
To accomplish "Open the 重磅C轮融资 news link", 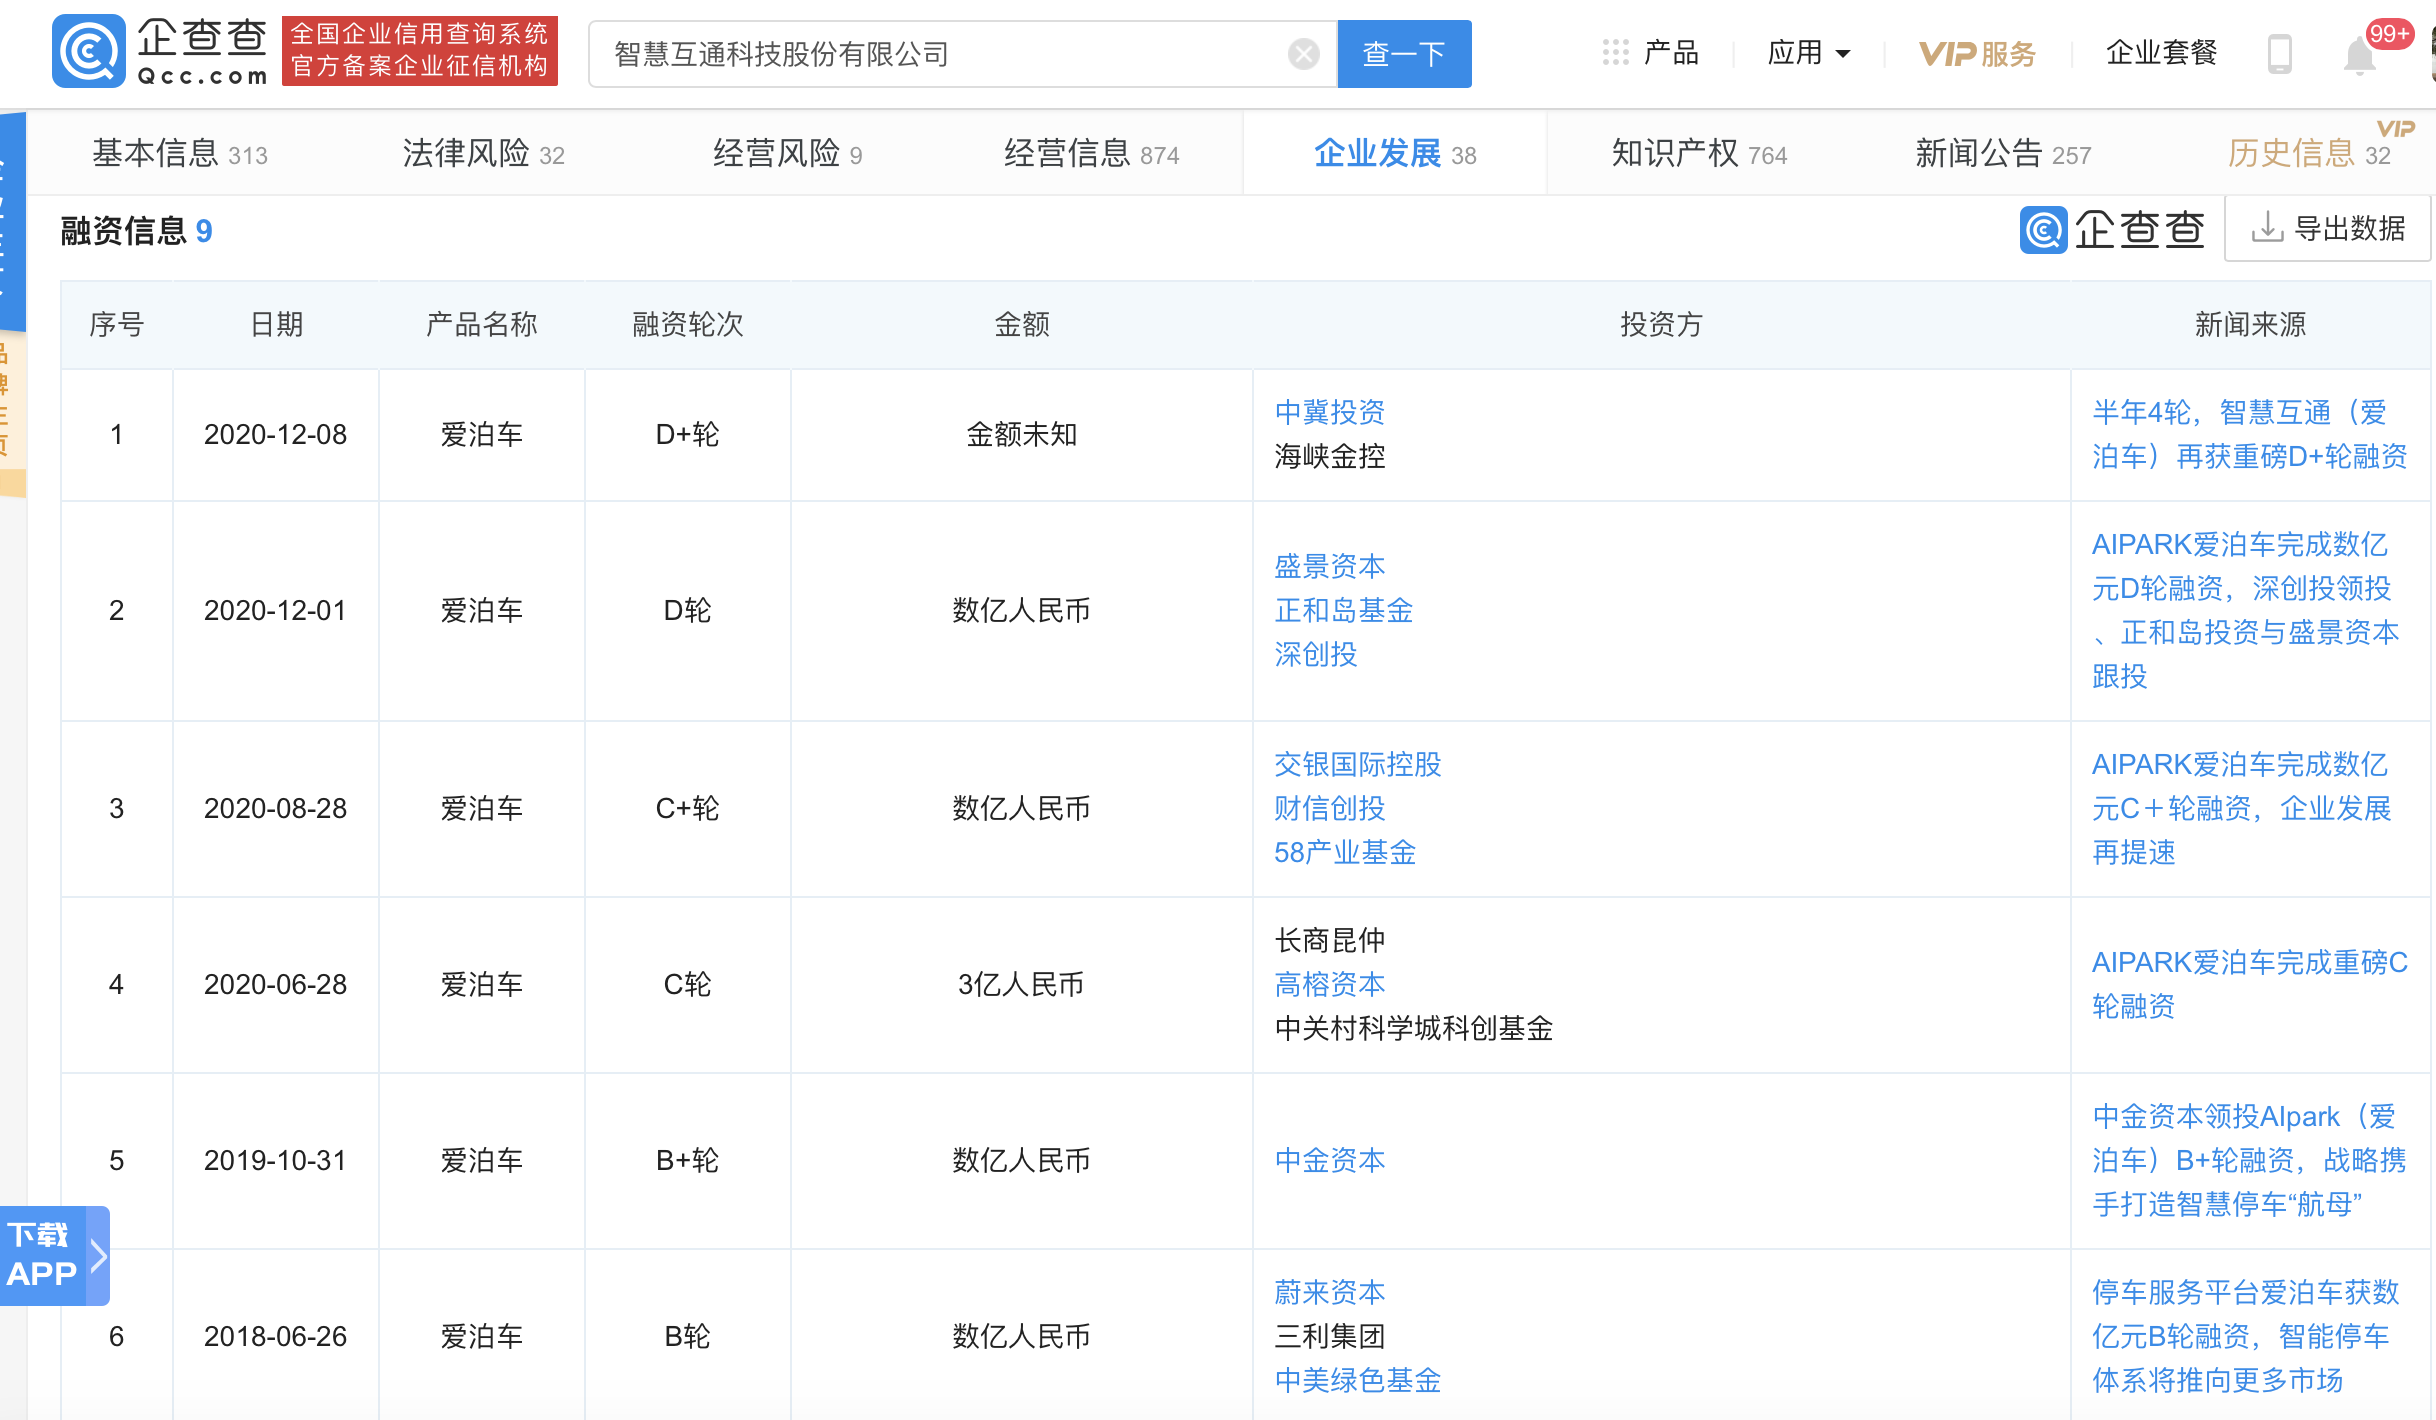I will (x=2249, y=984).
